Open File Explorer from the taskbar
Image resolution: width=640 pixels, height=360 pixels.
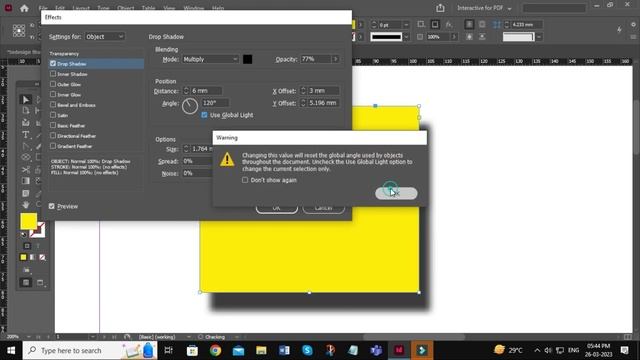tap(261, 350)
